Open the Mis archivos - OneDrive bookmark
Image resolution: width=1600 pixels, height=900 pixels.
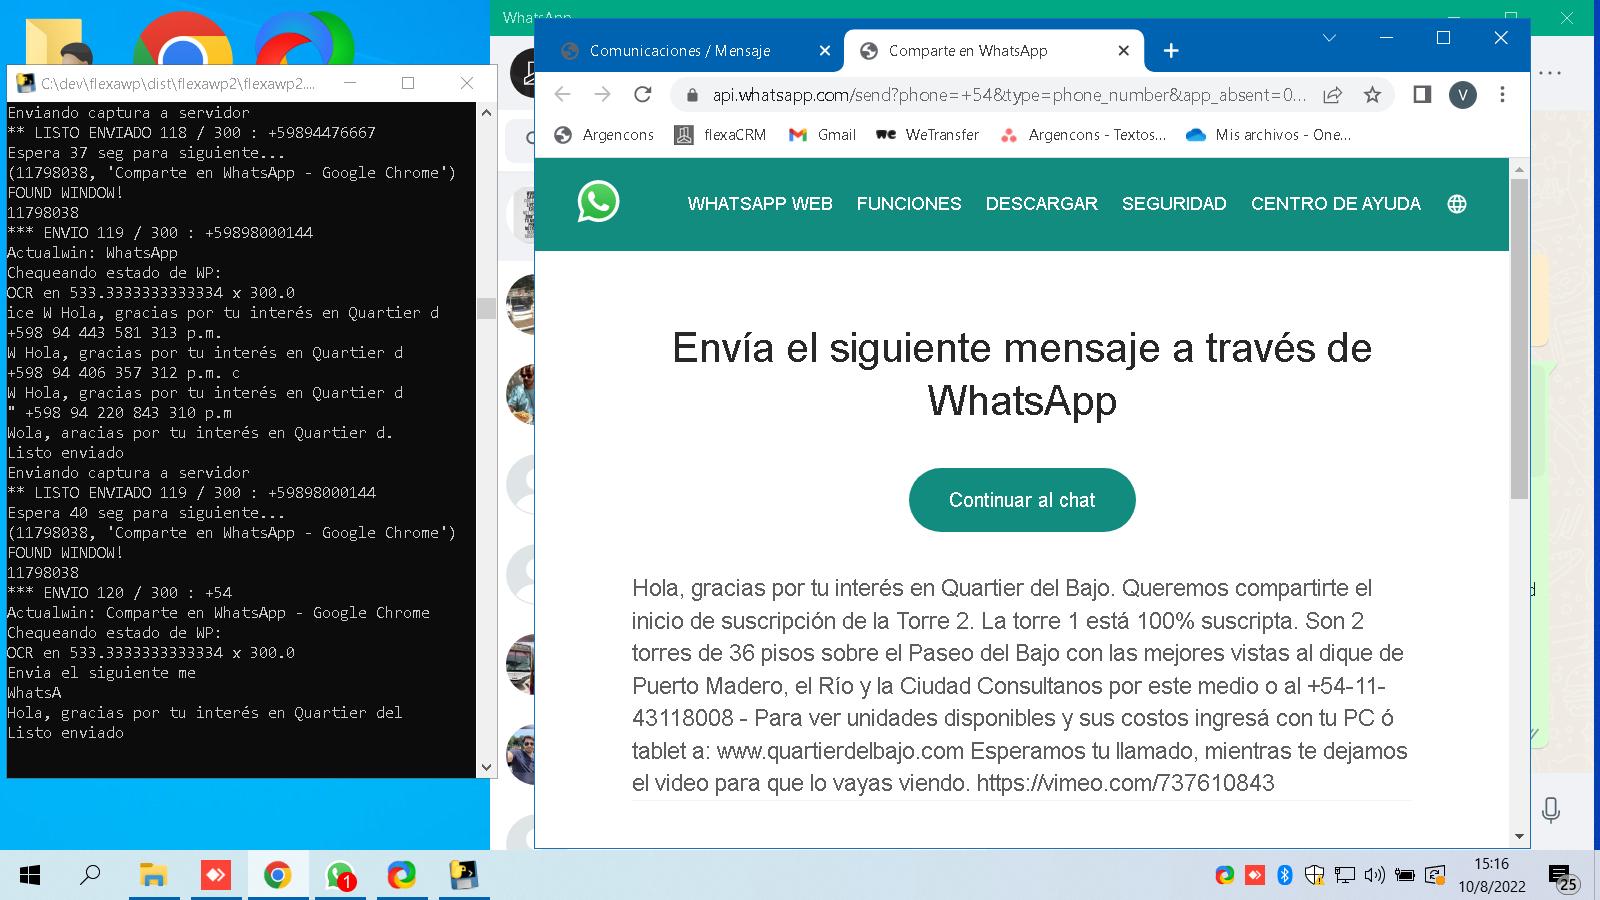(x=1268, y=135)
